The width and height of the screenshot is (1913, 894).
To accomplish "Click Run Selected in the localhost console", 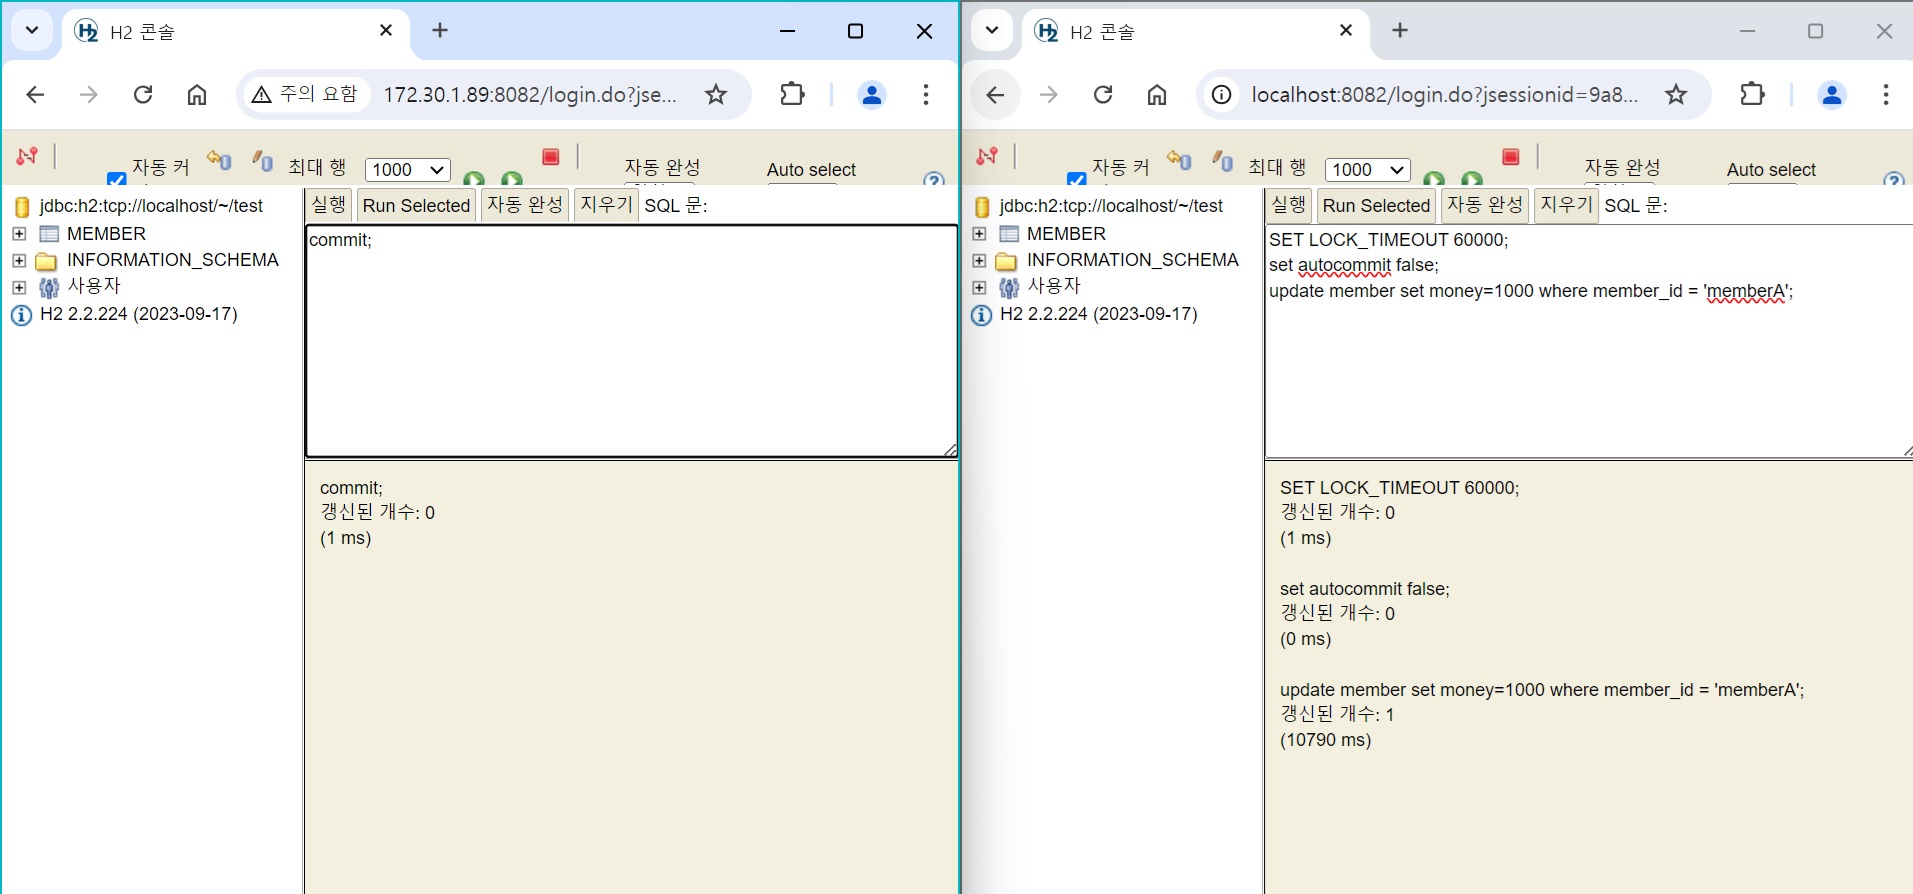I will click(1376, 205).
